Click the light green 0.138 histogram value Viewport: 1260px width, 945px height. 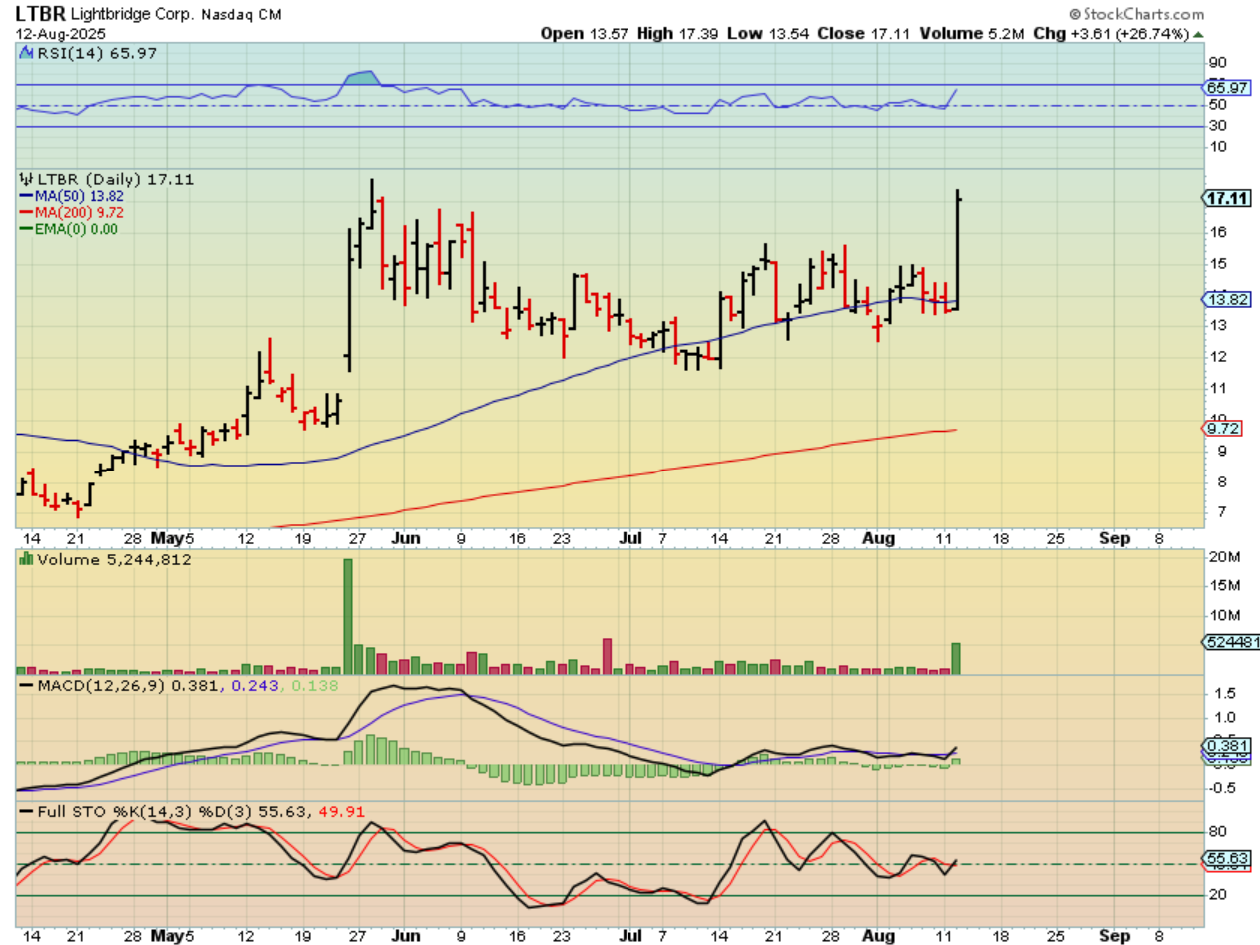click(x=316, y=685)
